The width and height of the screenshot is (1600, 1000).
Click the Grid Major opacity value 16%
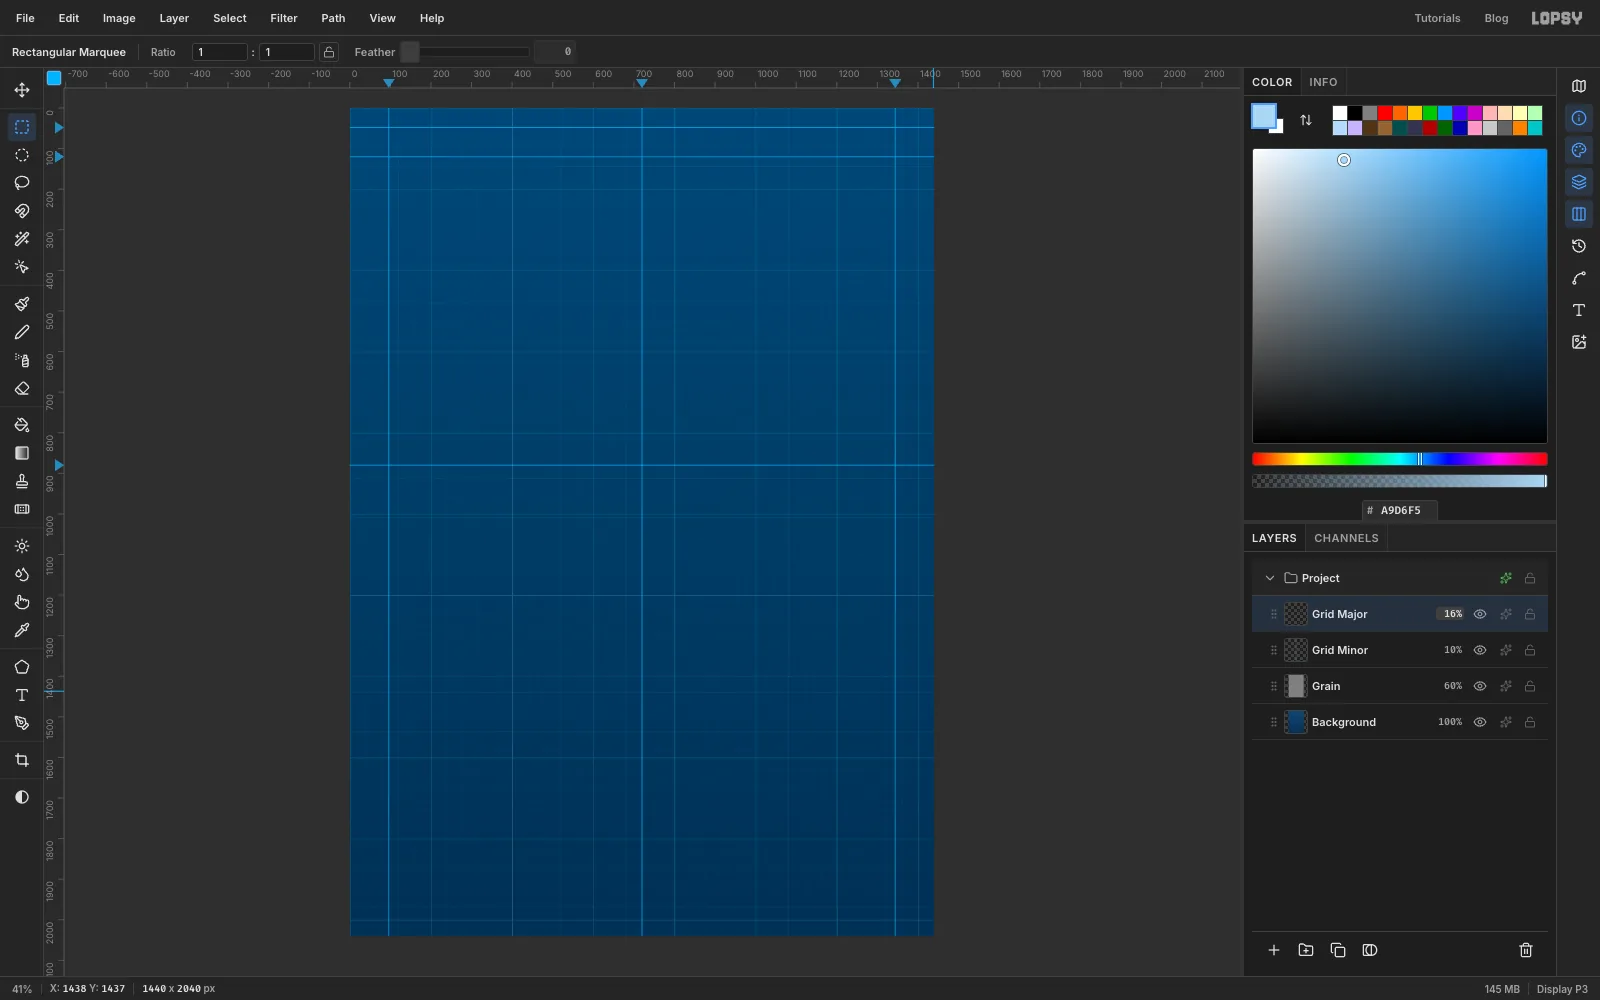1452,614
